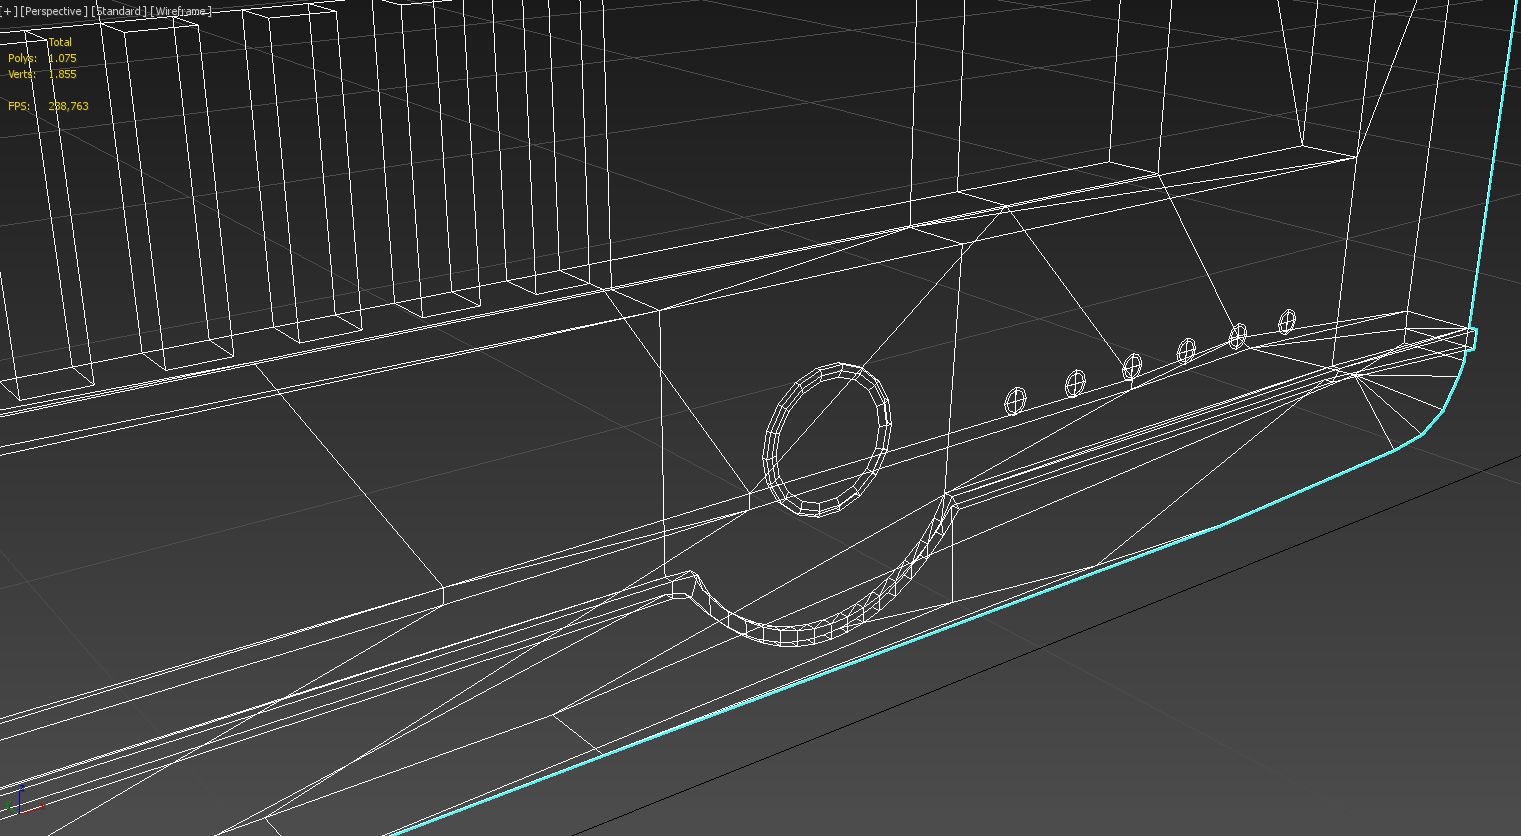The width and height of the screenshot is (1521, 836).
Task: Click the large circular ring in the wireframe
Action: 827,440
